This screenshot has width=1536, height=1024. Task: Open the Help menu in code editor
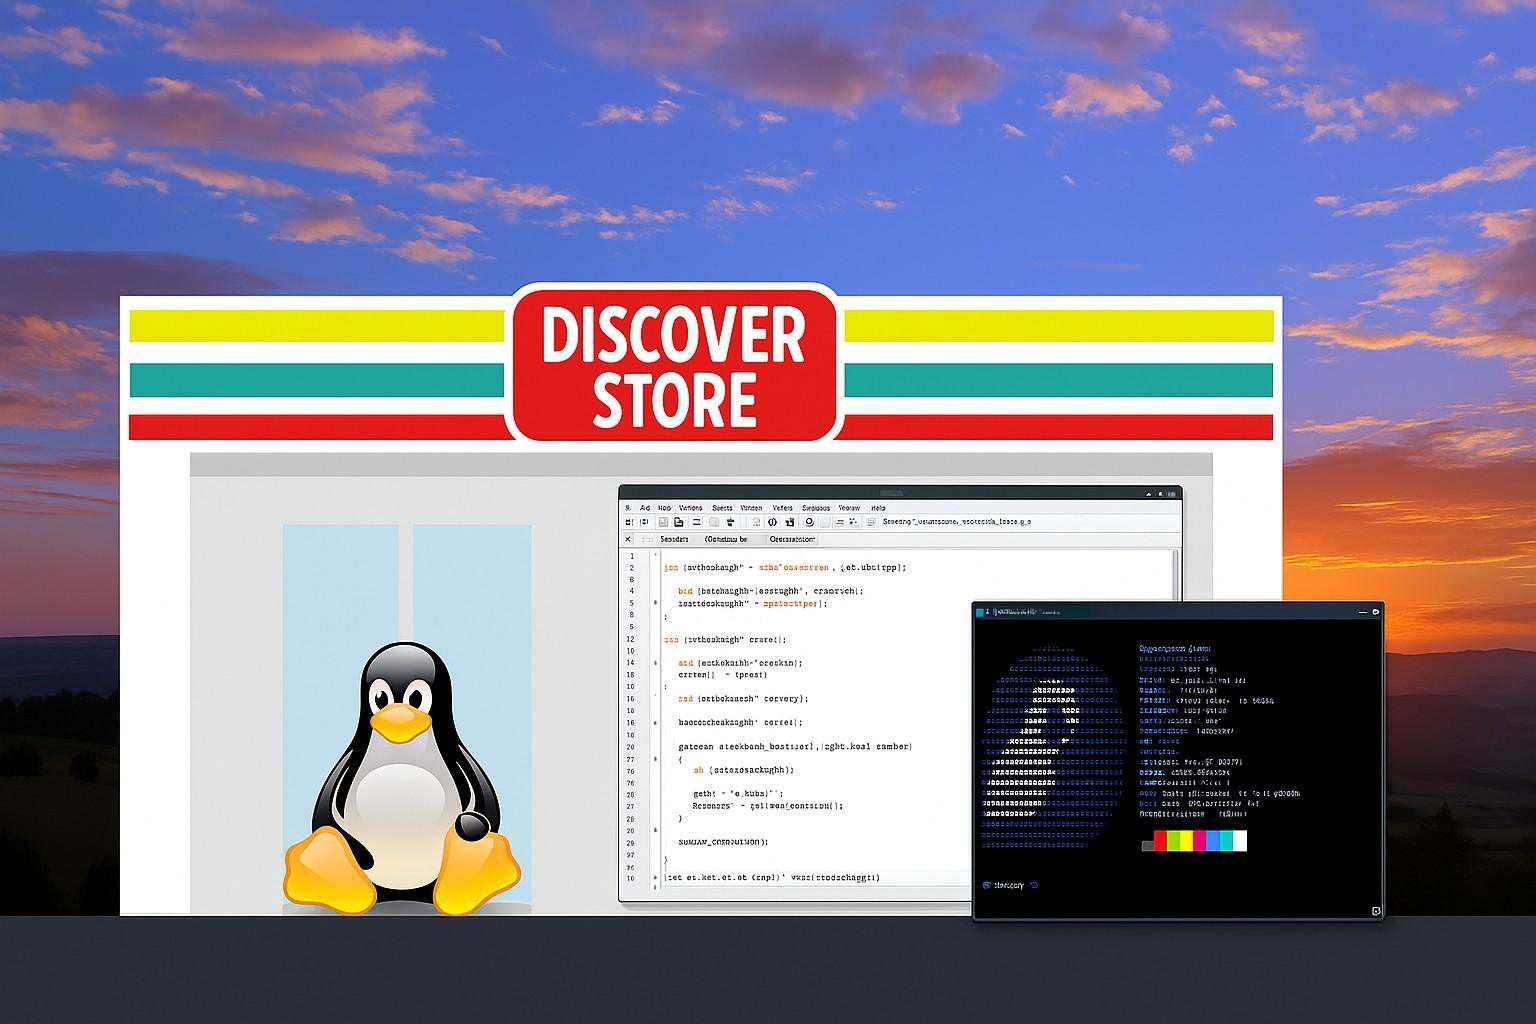[878, 508]
